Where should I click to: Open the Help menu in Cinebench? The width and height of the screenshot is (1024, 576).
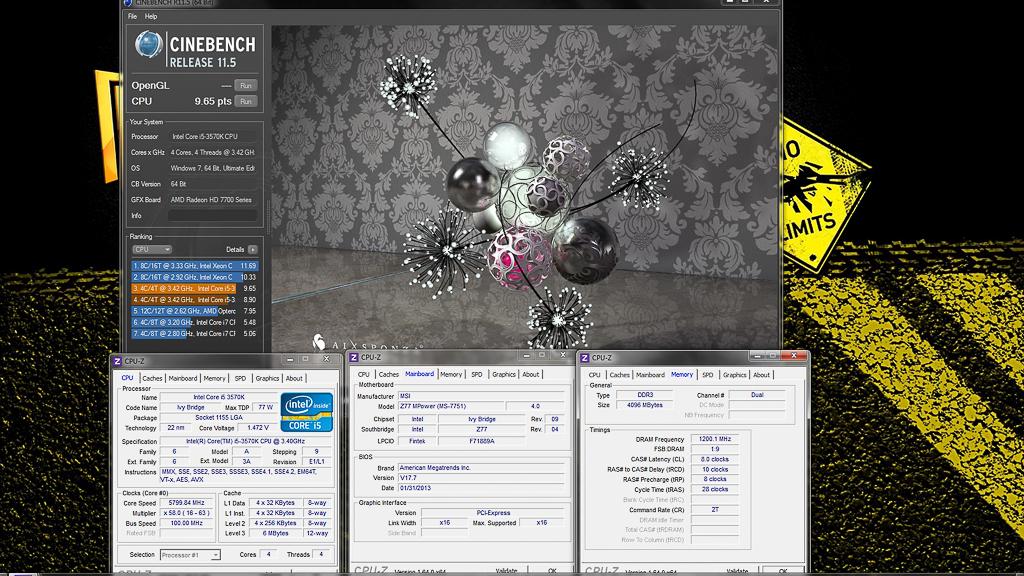coord(151,16)
